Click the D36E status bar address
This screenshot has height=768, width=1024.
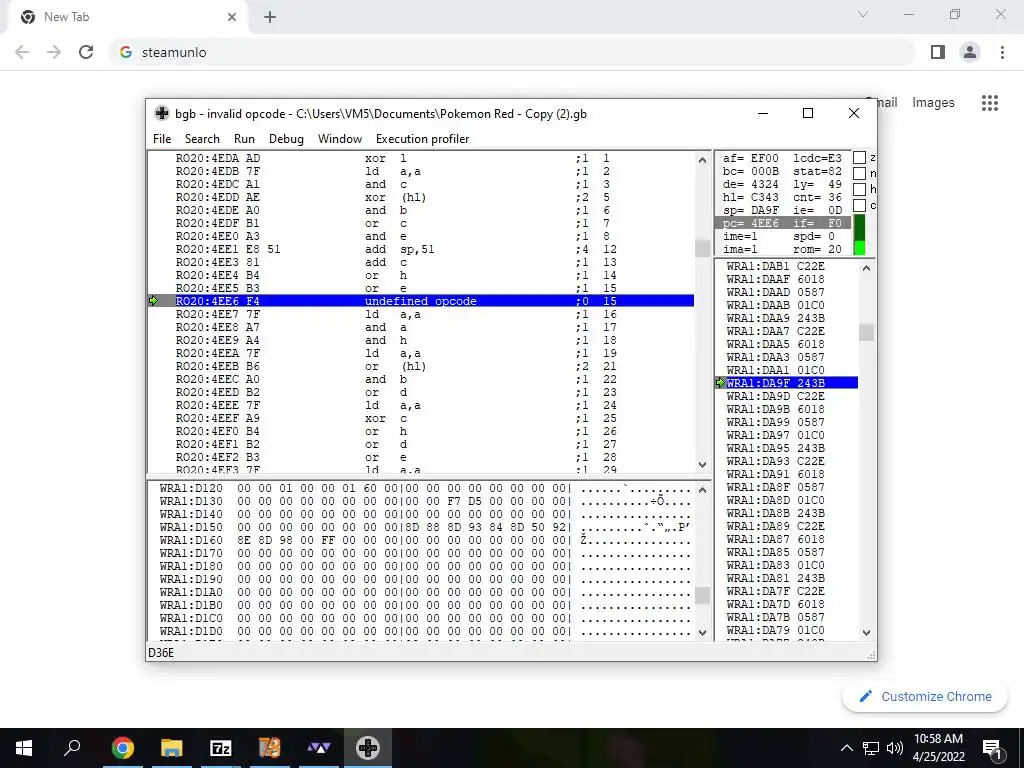coord(161,652)
